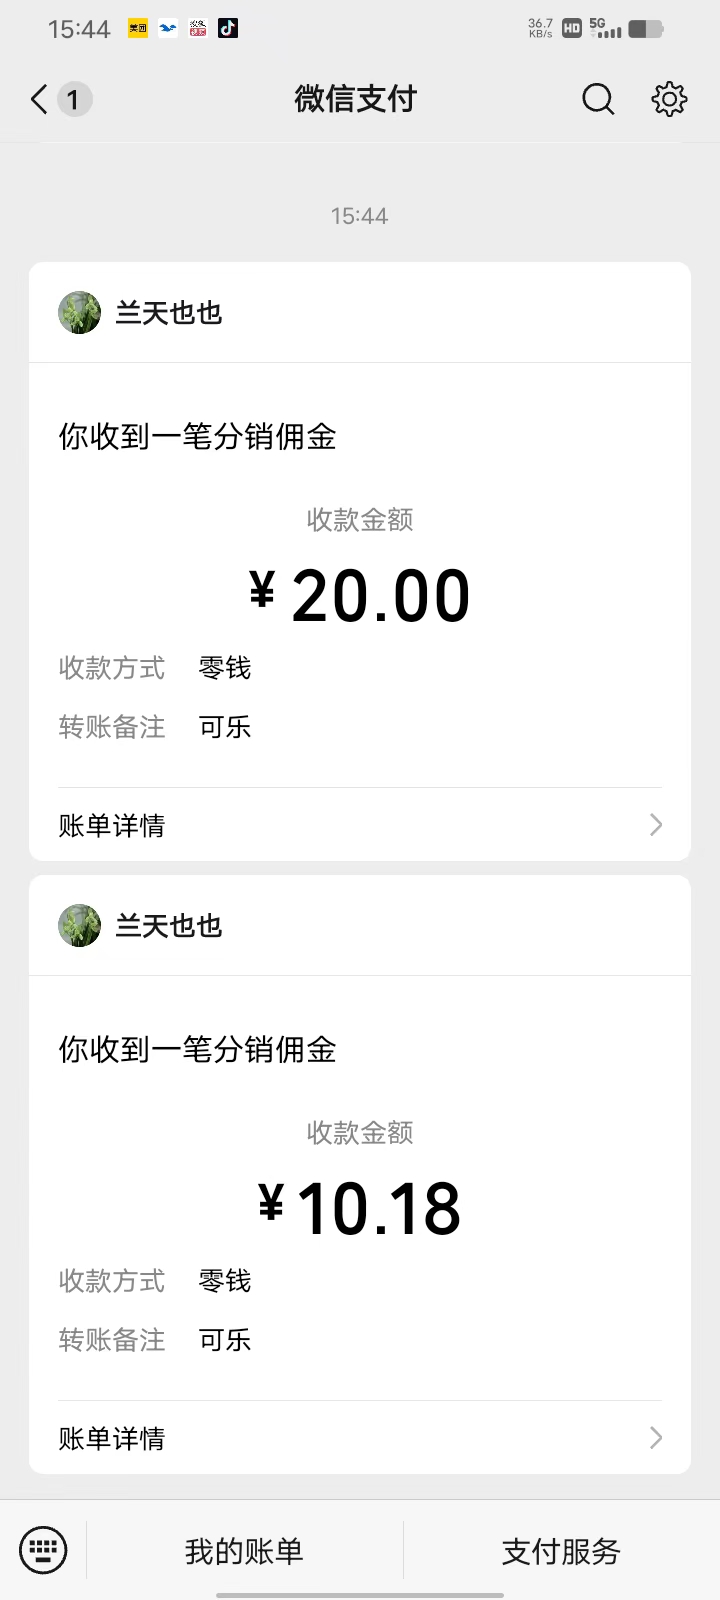Open 我的账单 bottom menu

[244, 1551]
